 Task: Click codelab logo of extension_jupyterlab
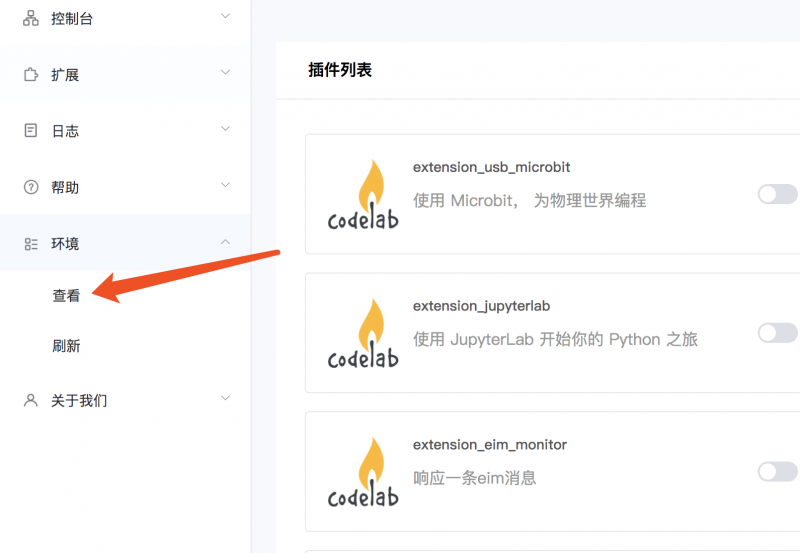(363, 333)
